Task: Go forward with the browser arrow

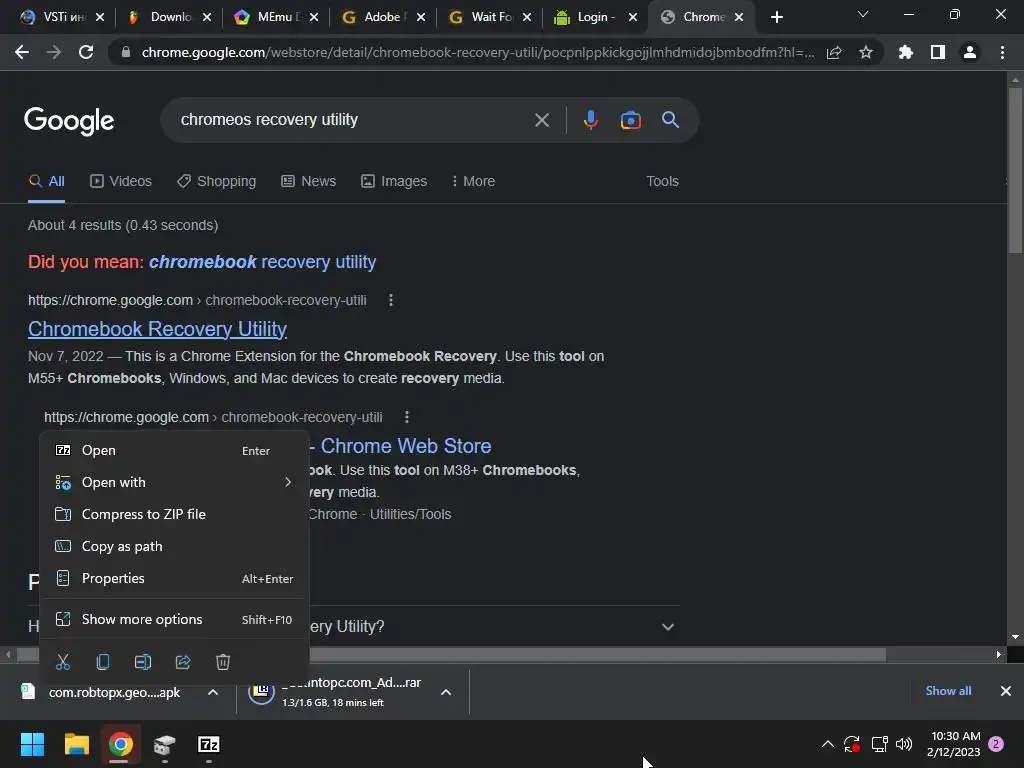Action: pyautogui.click(x=54, y=52)
